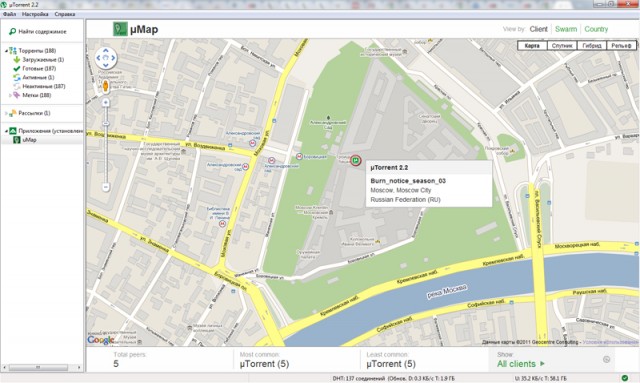This screenshot has width=640, height=383.
Task: Click the Активные arrows icon
Action: click(x=17, y=77)
